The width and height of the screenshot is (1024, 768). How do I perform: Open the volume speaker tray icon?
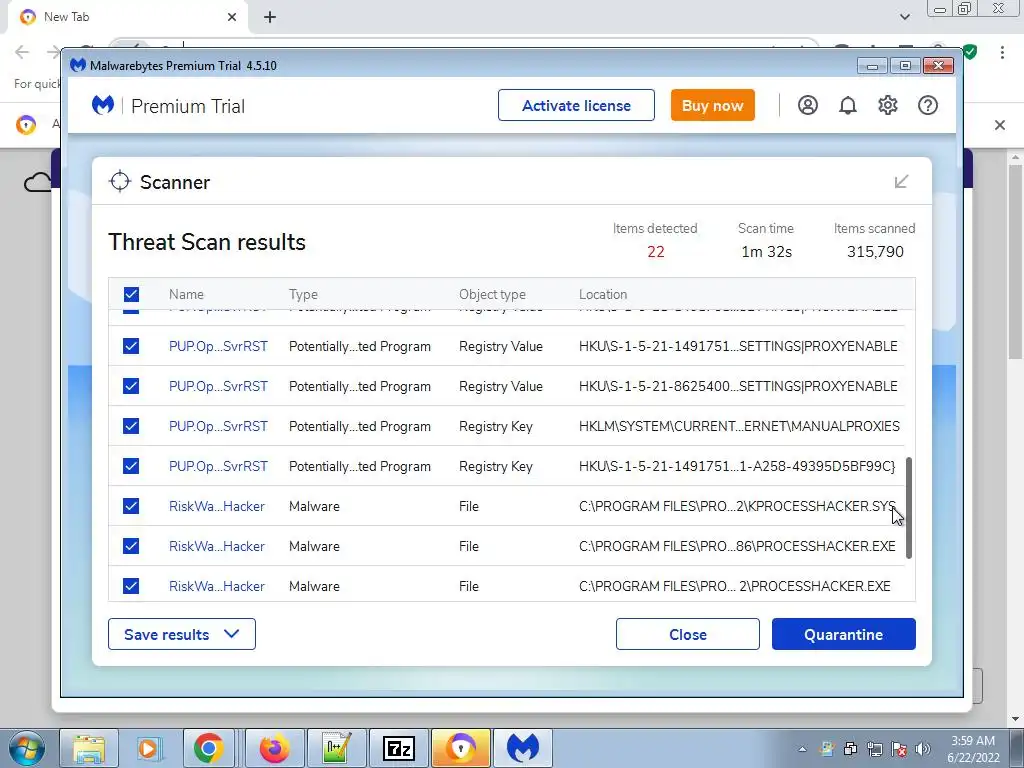point(923,749)
